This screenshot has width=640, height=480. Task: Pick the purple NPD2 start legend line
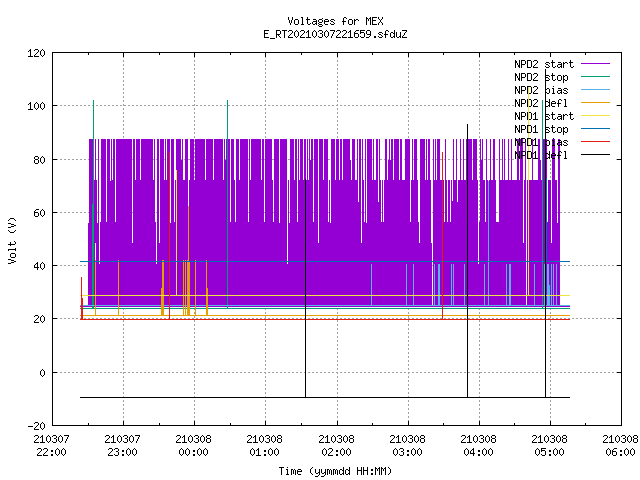click(596, 64)
